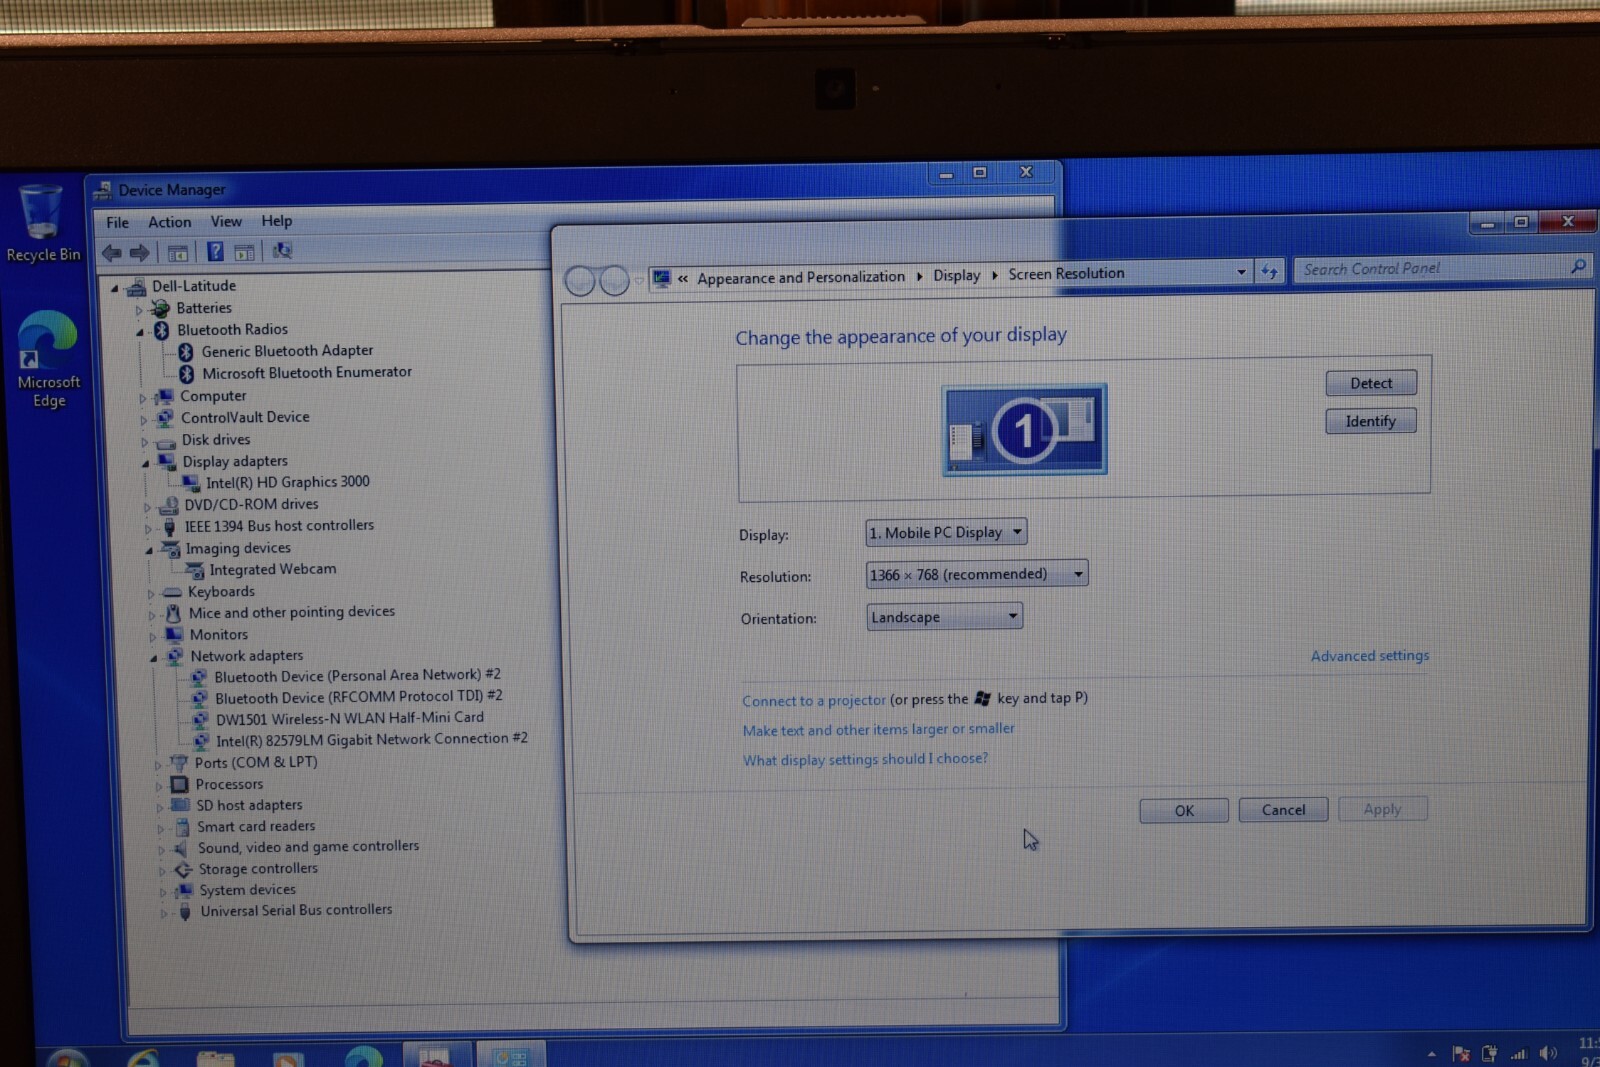
Task: Click the Control Panel back navigation button
Action: click(x=580, y=281)
